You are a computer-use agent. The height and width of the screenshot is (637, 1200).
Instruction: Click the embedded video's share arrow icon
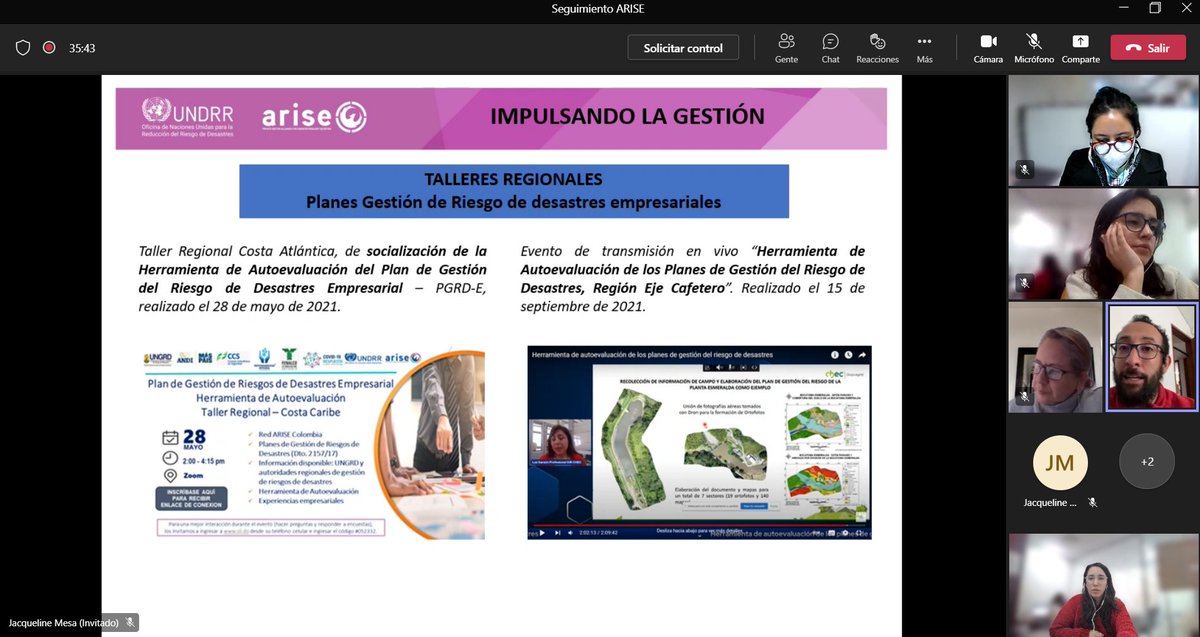coord(863,354)
